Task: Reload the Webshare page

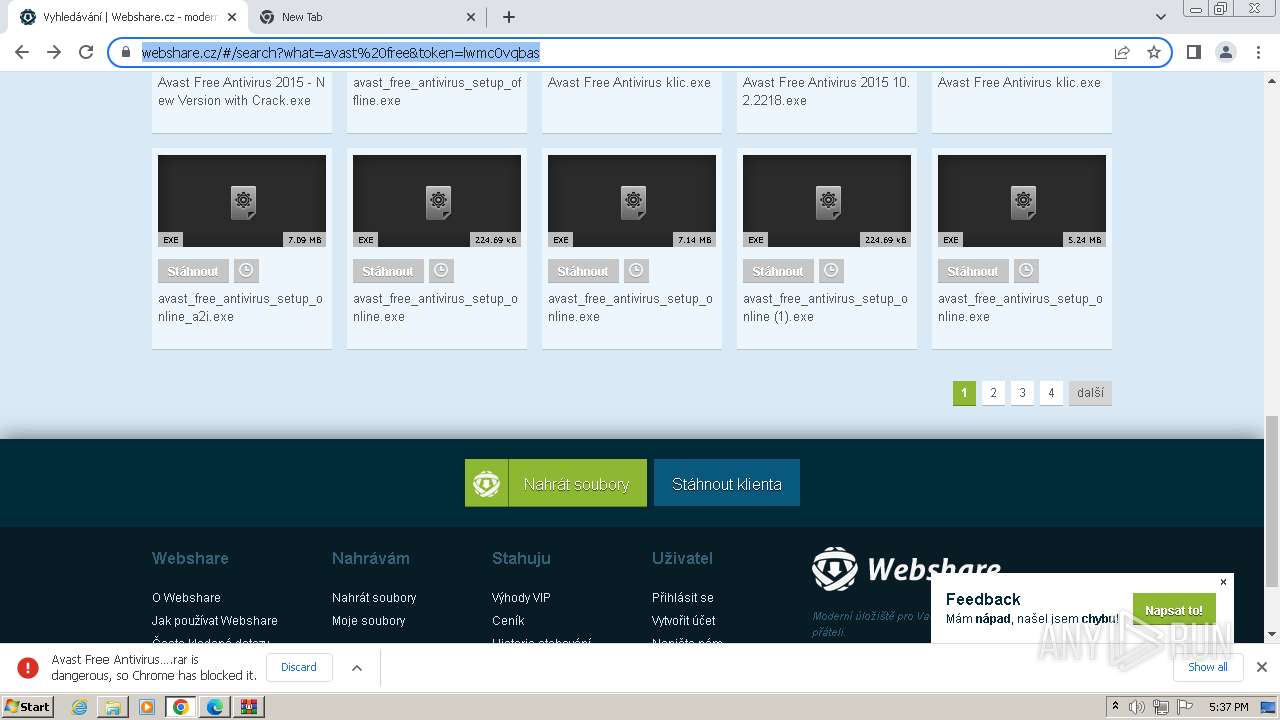Action: [x=86, y=52]
